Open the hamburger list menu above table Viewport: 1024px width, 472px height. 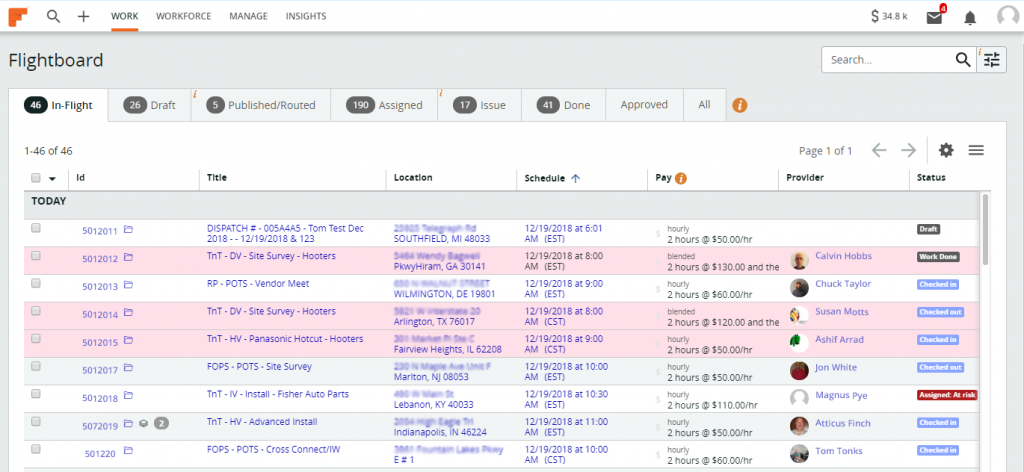[976, 150]
